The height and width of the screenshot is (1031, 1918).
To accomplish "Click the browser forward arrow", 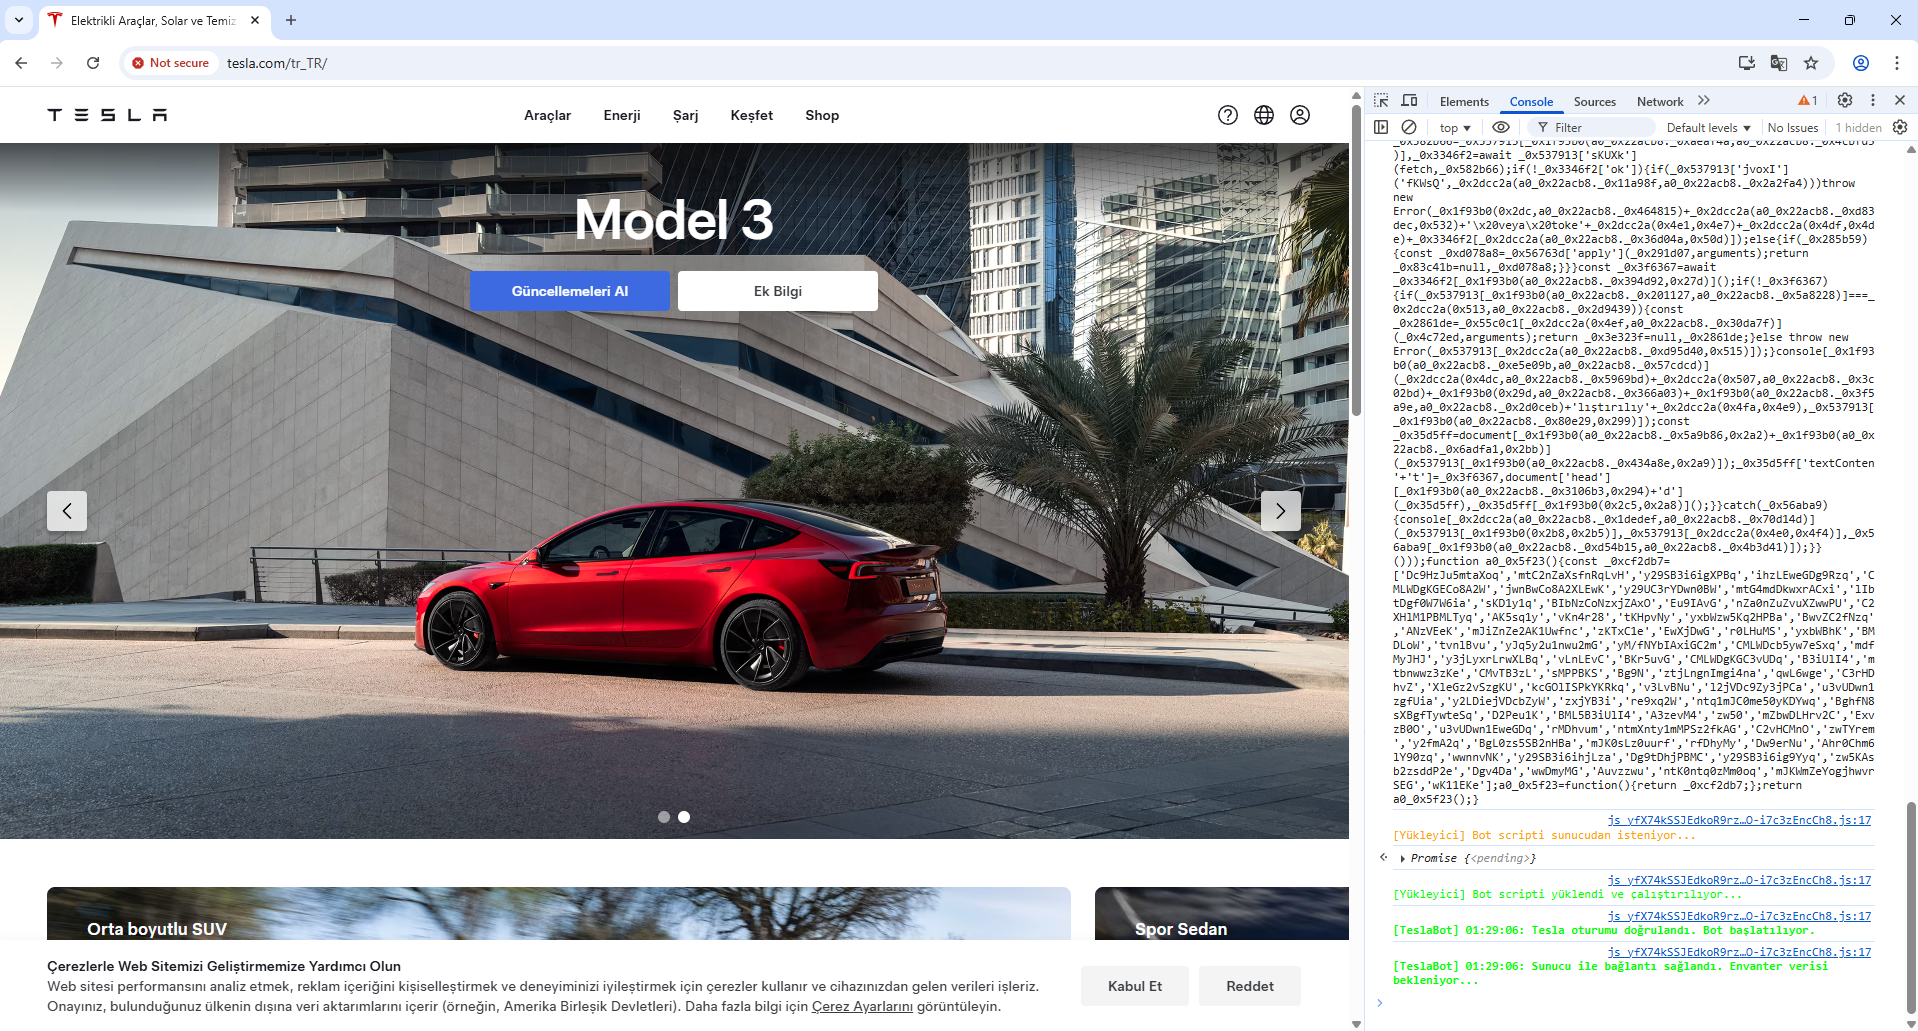I will pyautogui.click(x=57, y=63).
